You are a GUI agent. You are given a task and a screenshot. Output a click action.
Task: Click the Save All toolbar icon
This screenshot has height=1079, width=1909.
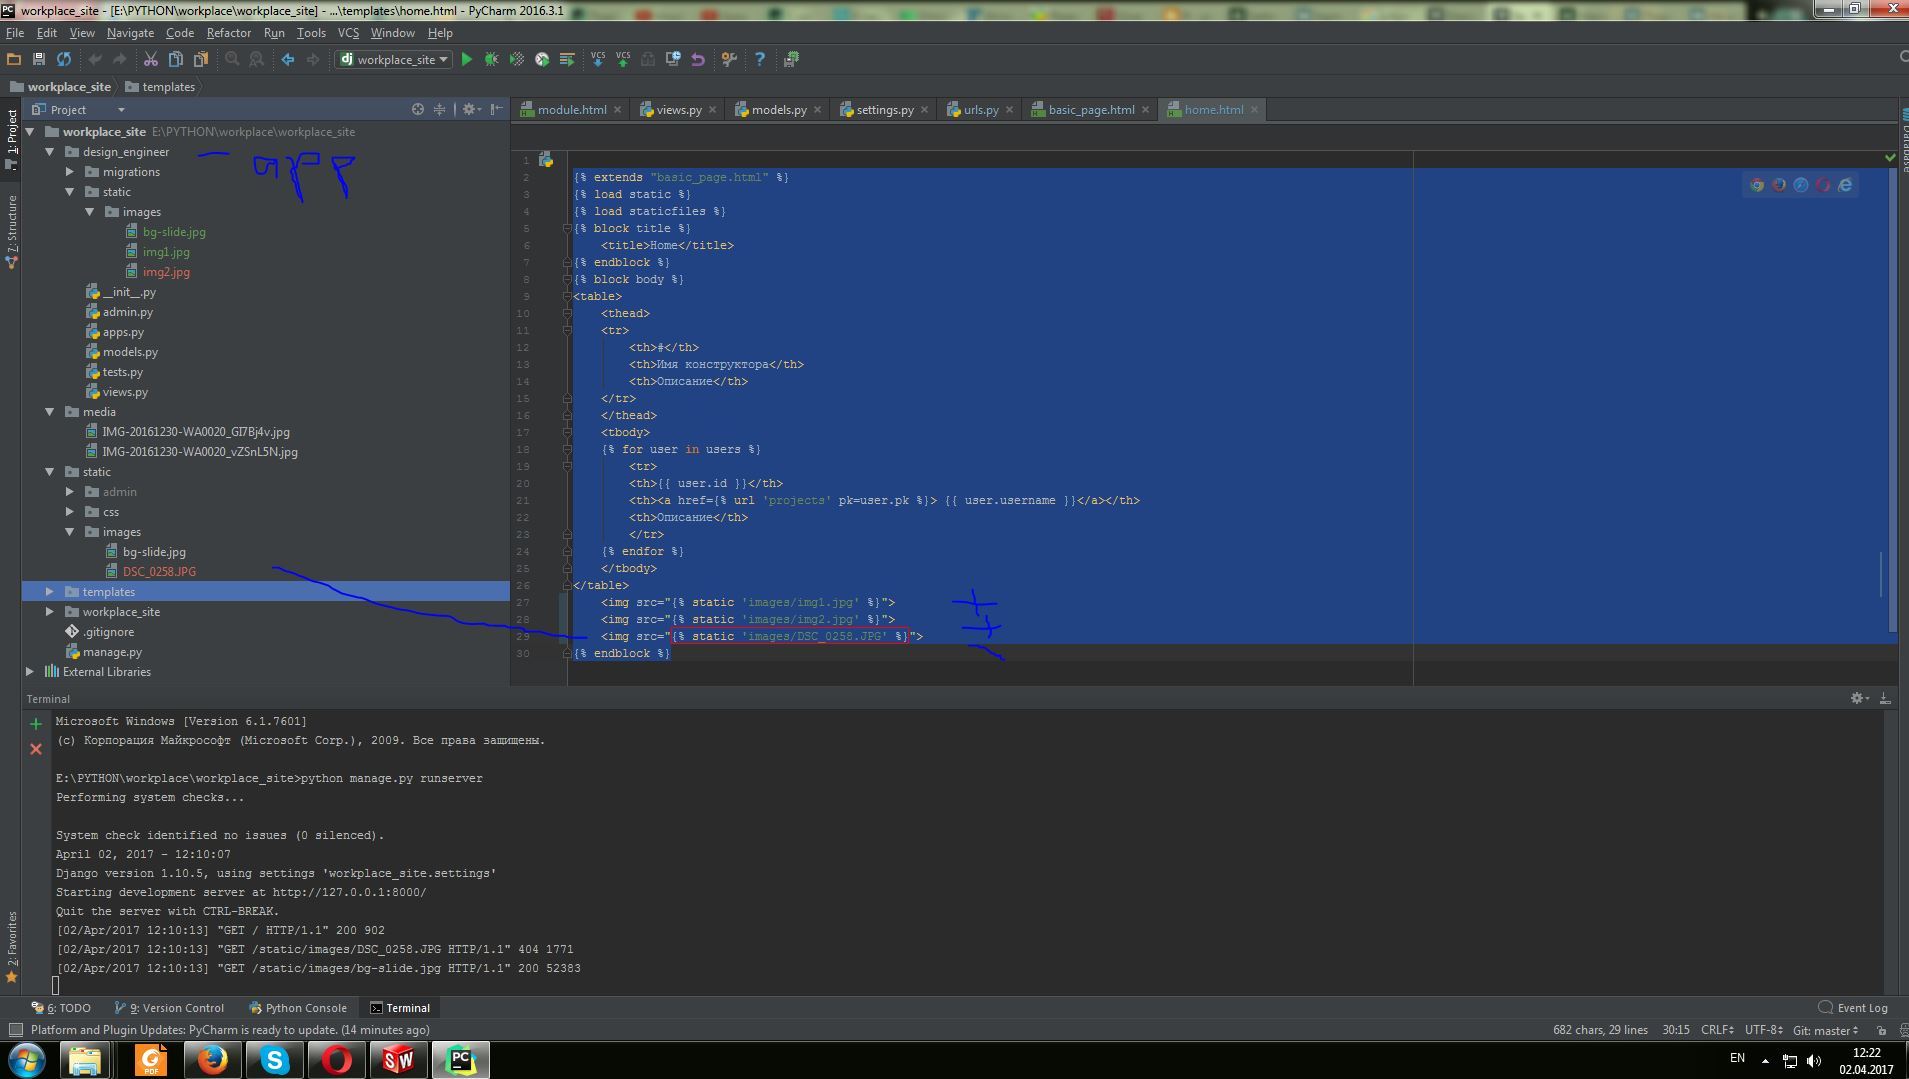[39, 59]
